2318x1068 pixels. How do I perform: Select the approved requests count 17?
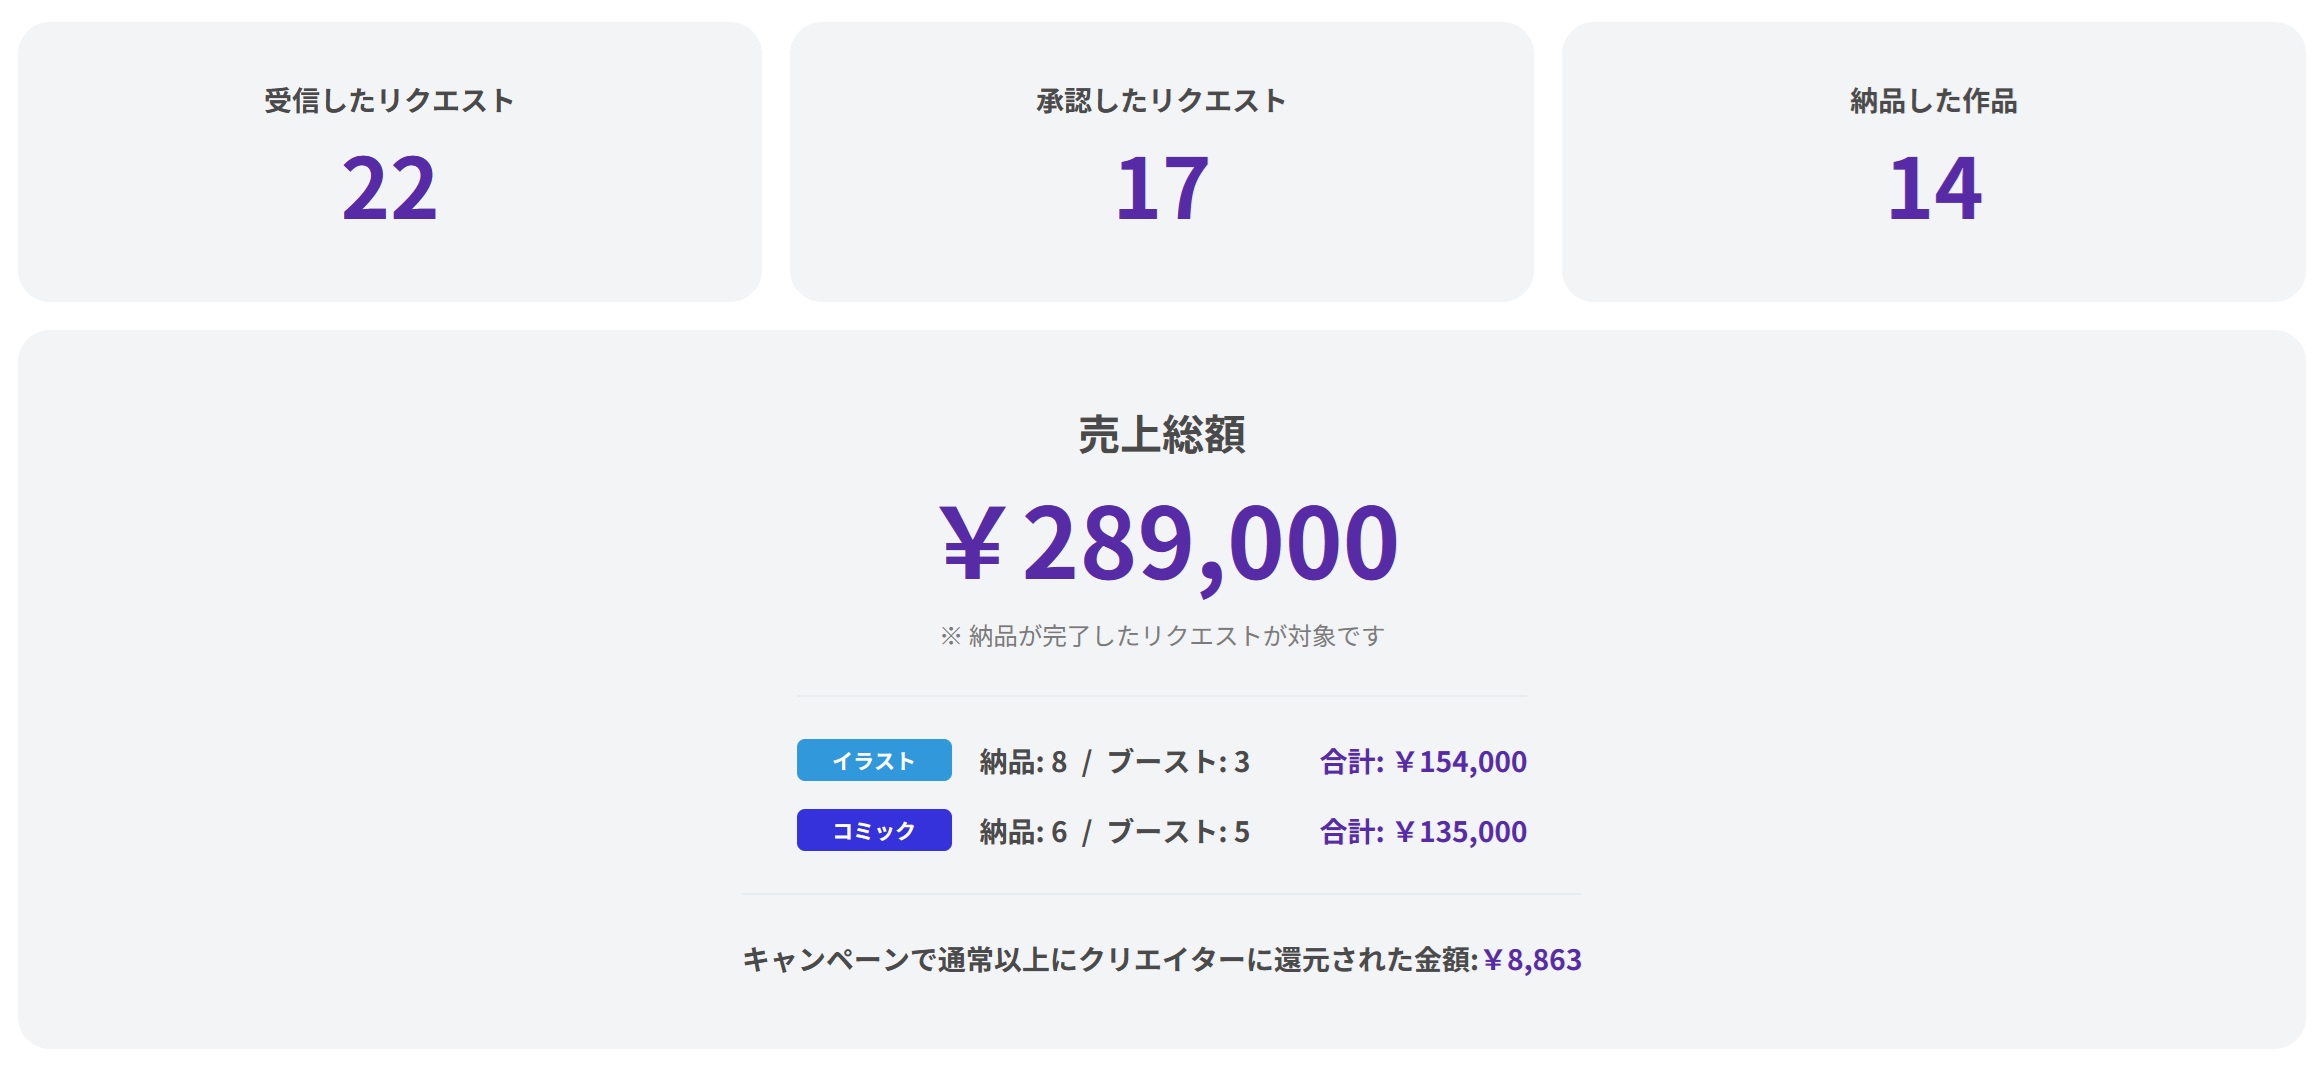tap(1161, 188)
